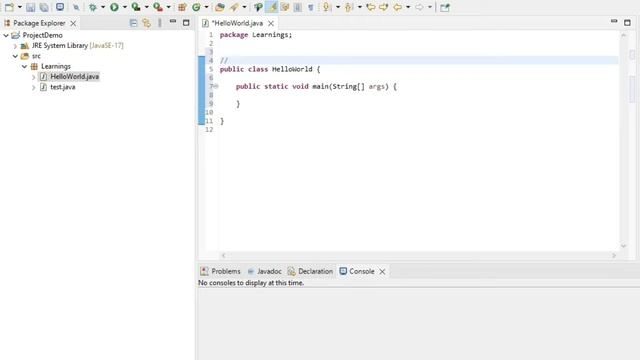
Task: Collapse the ProjectDemo project node
Action: pyautogui.click(x=6, y=36)
